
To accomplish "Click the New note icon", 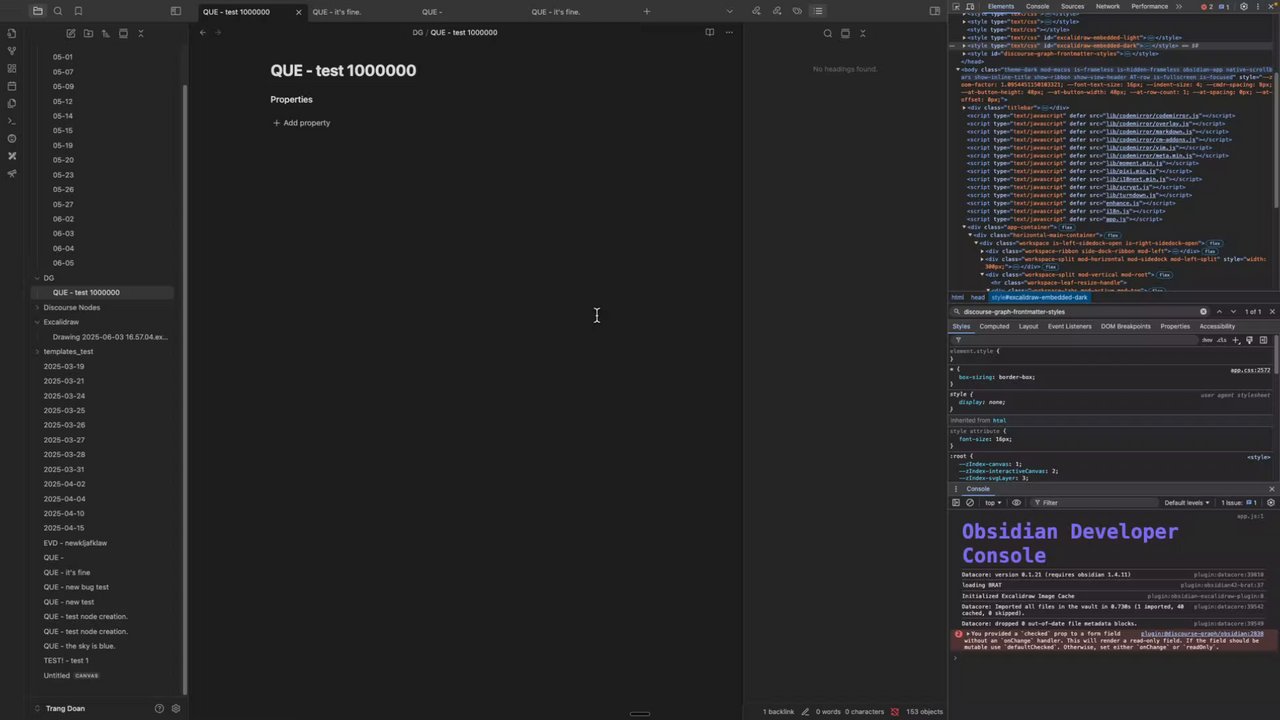I will [x=71, y=33].
